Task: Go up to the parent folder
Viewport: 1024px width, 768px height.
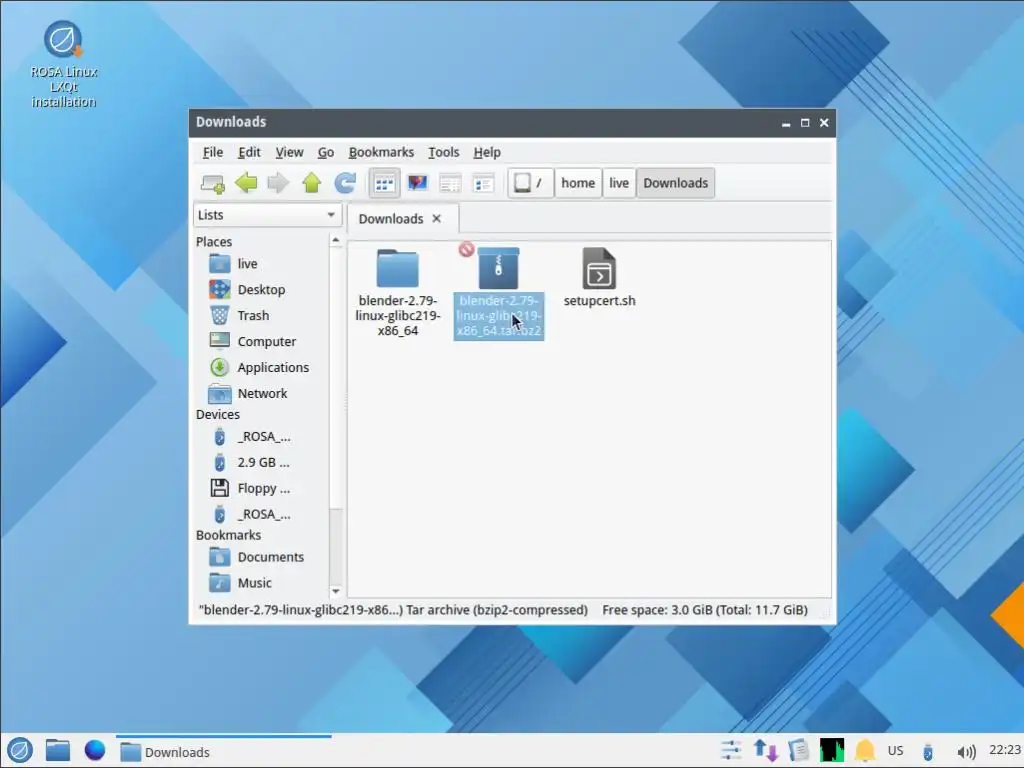Action: 312,184
